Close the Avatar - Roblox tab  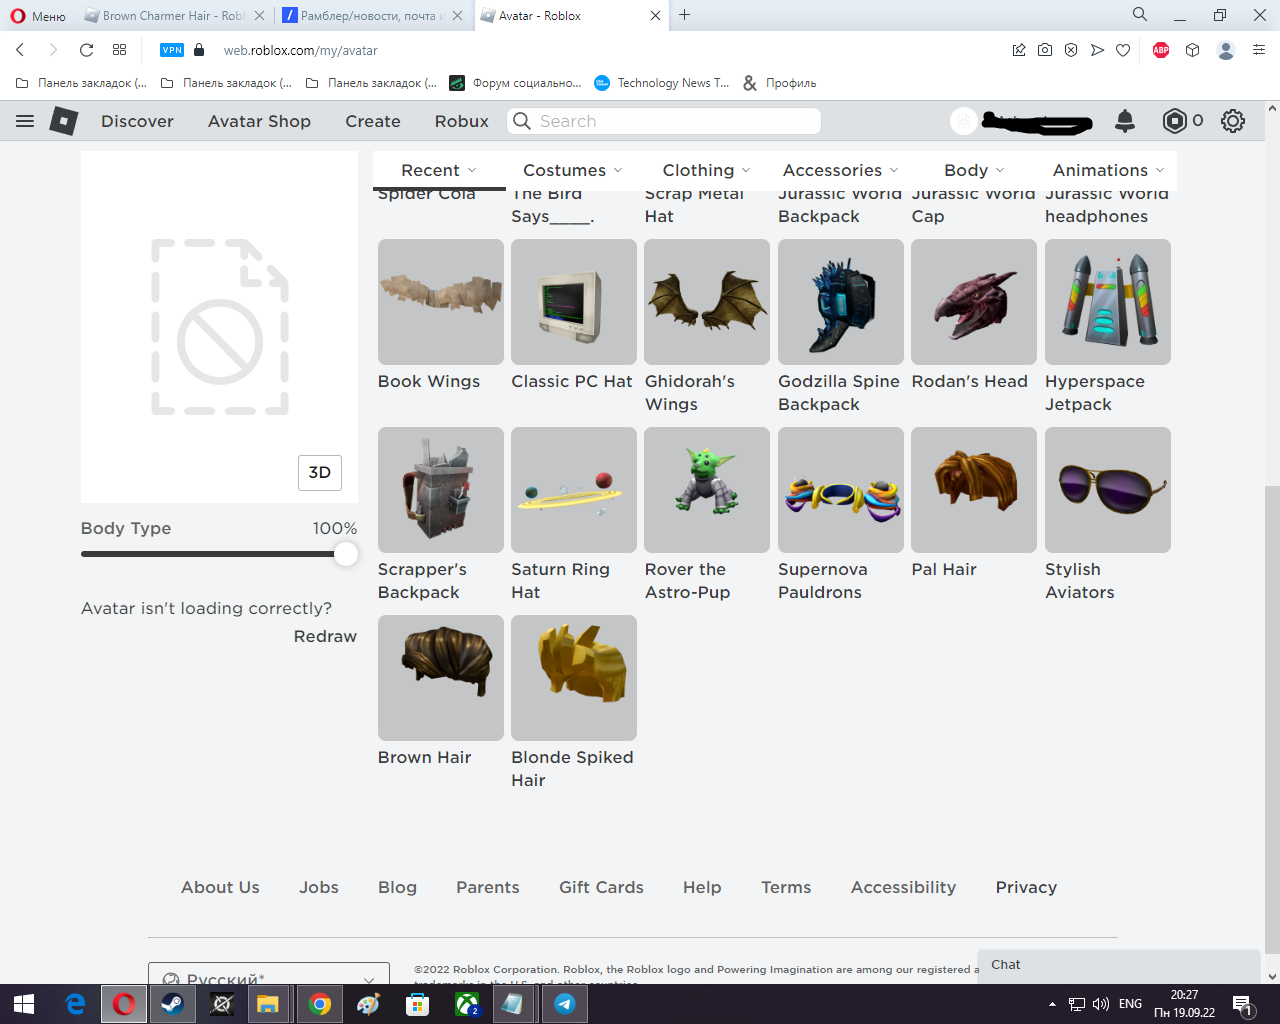click(x=655, y=15)
